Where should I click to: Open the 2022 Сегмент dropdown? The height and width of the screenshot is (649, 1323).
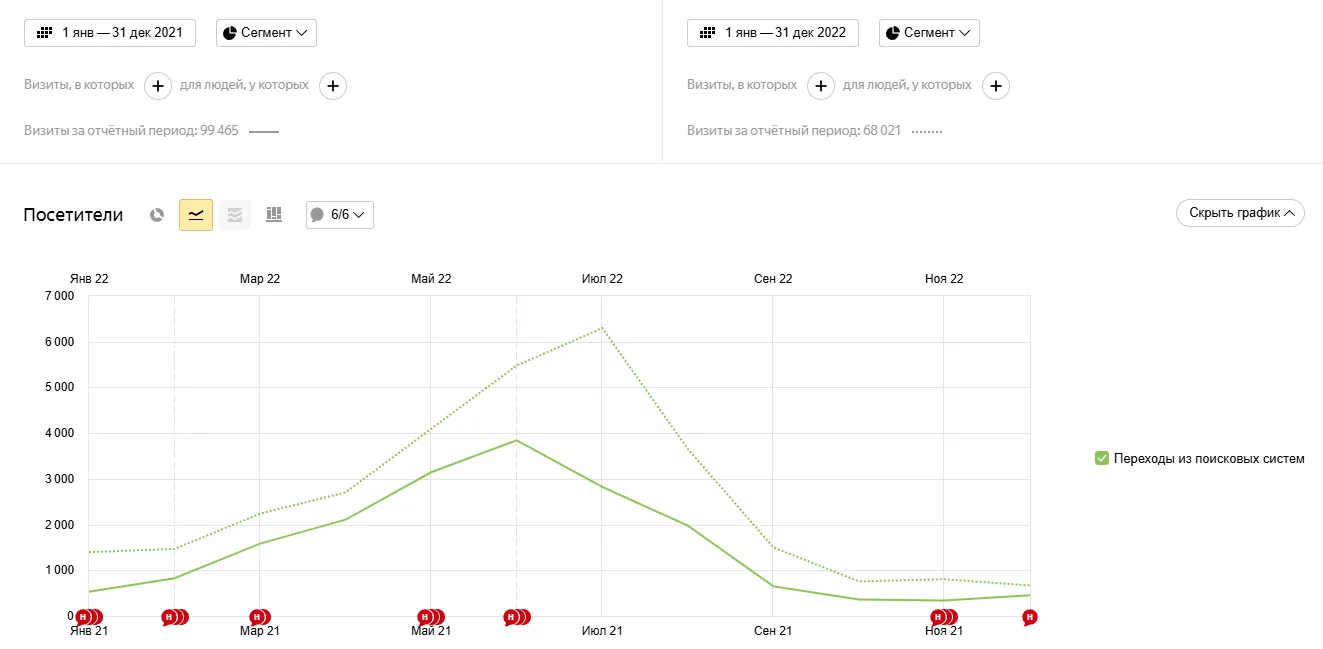[x=929, y=33]
